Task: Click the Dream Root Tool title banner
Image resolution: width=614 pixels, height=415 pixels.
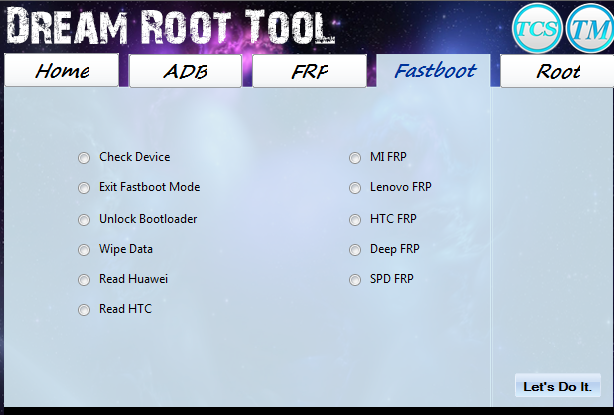Action: 171,26
